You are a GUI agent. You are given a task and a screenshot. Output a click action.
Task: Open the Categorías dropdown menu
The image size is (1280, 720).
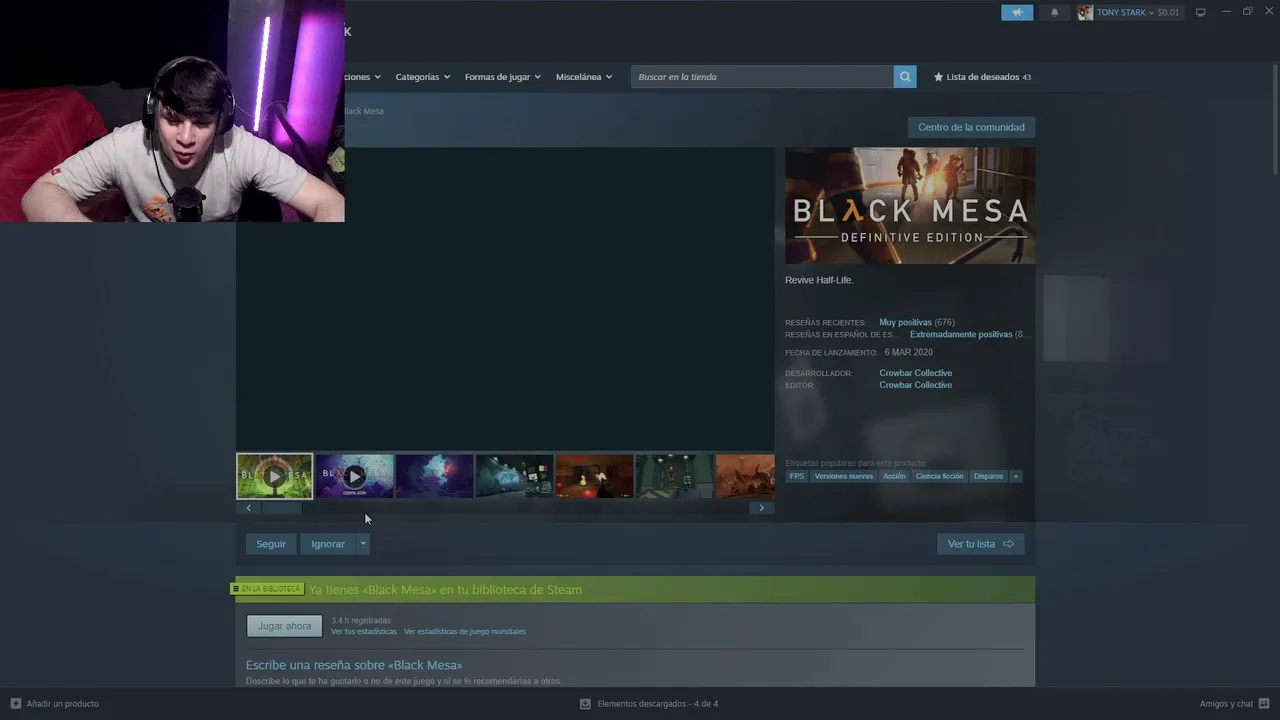423,77
